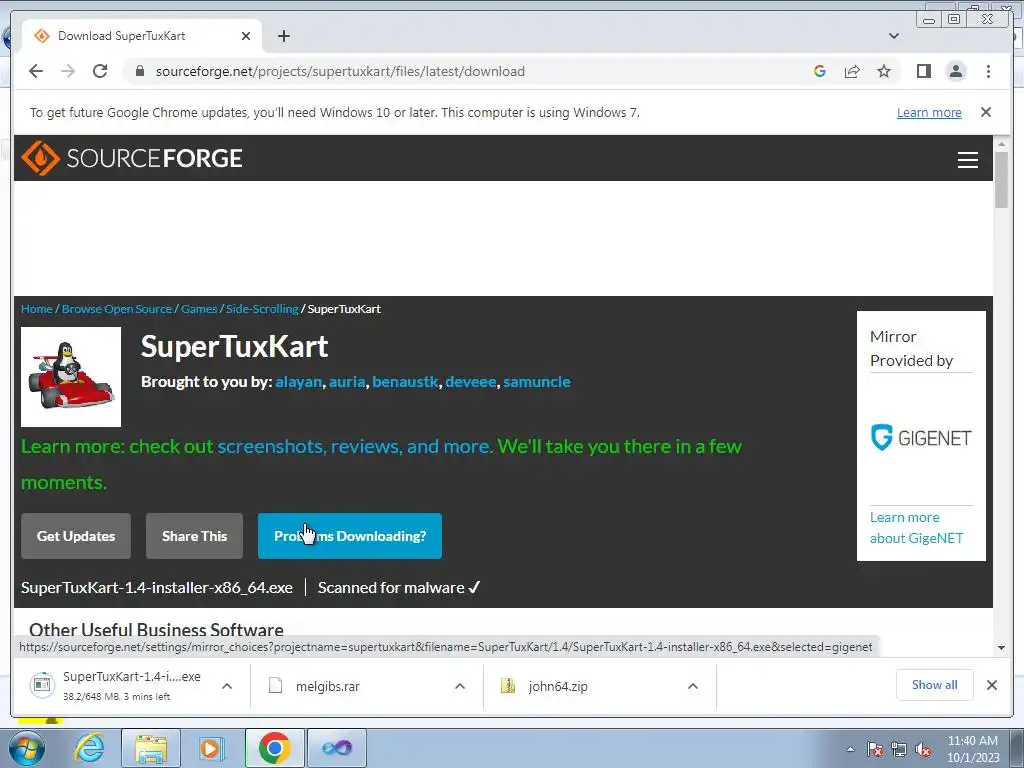The image size is (1024, 768).
Task: Open the tab search dropdown arrow
Action: (894, 36)
